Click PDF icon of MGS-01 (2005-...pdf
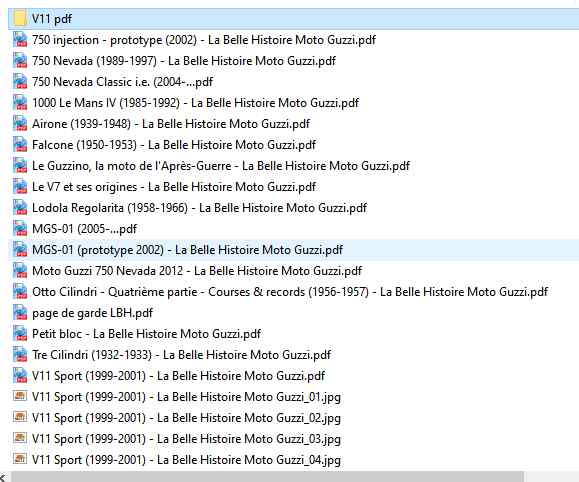579x482 pixels. 20,229
